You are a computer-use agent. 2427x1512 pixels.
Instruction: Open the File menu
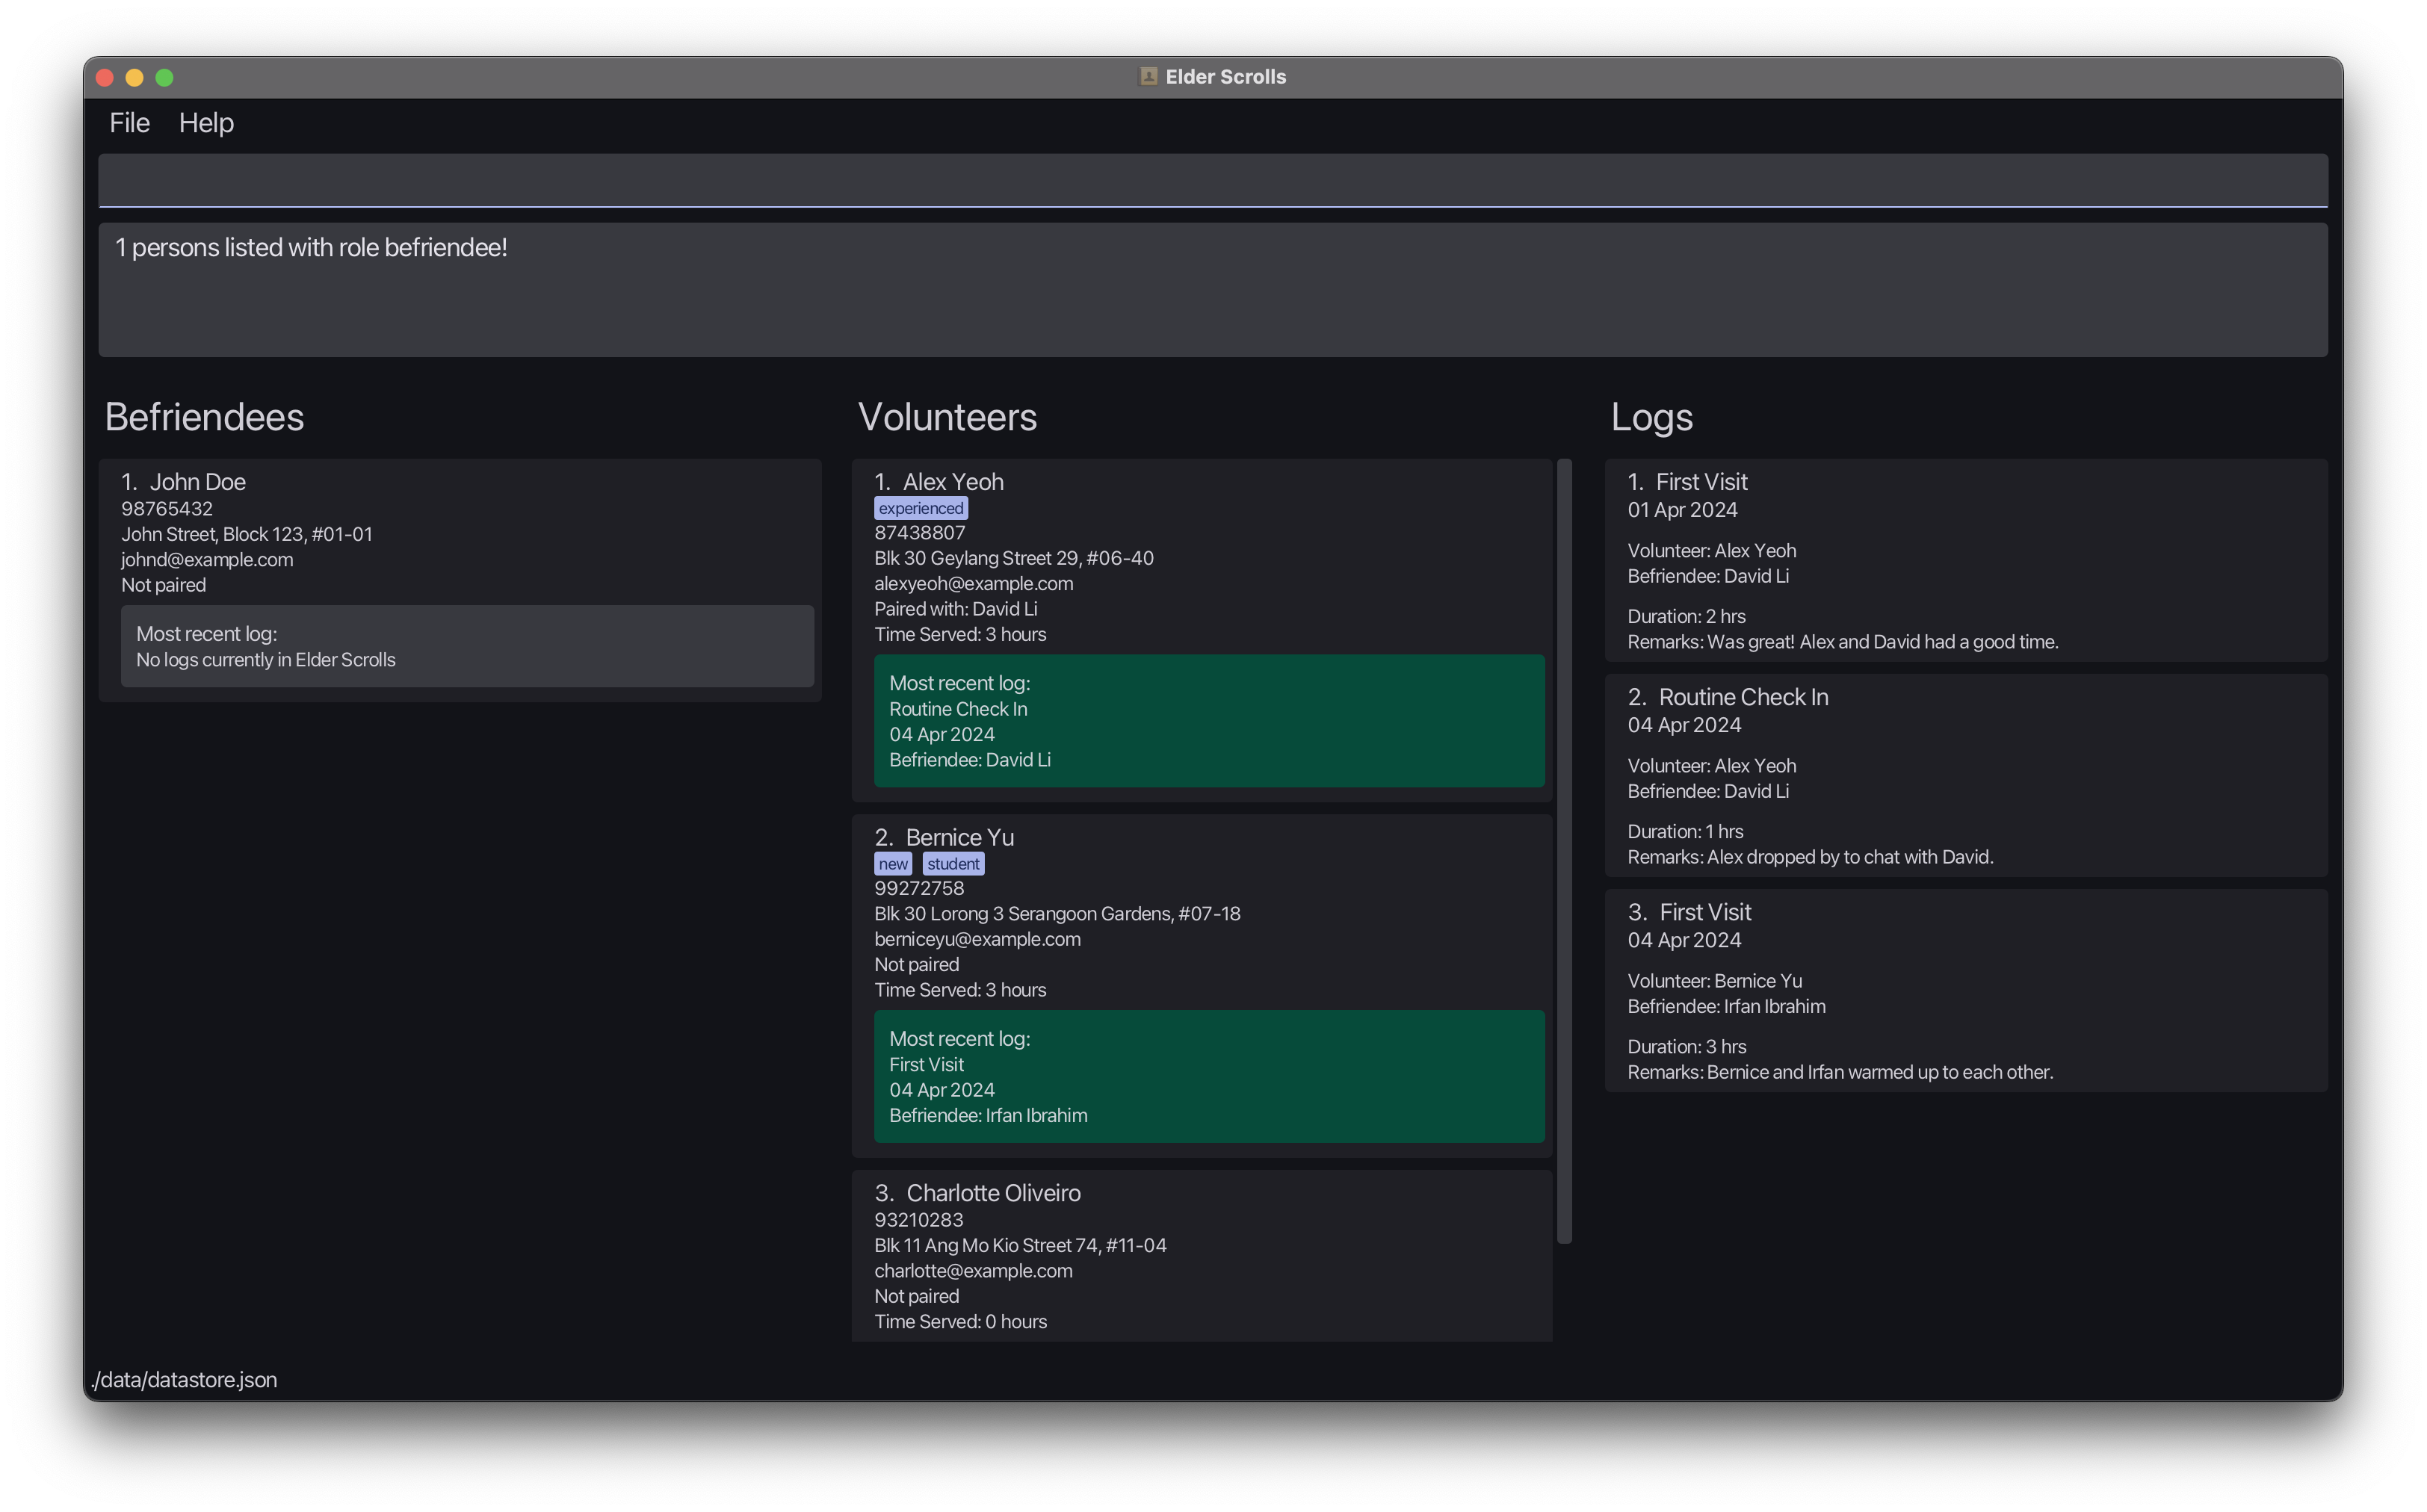[x=129, y=122]
